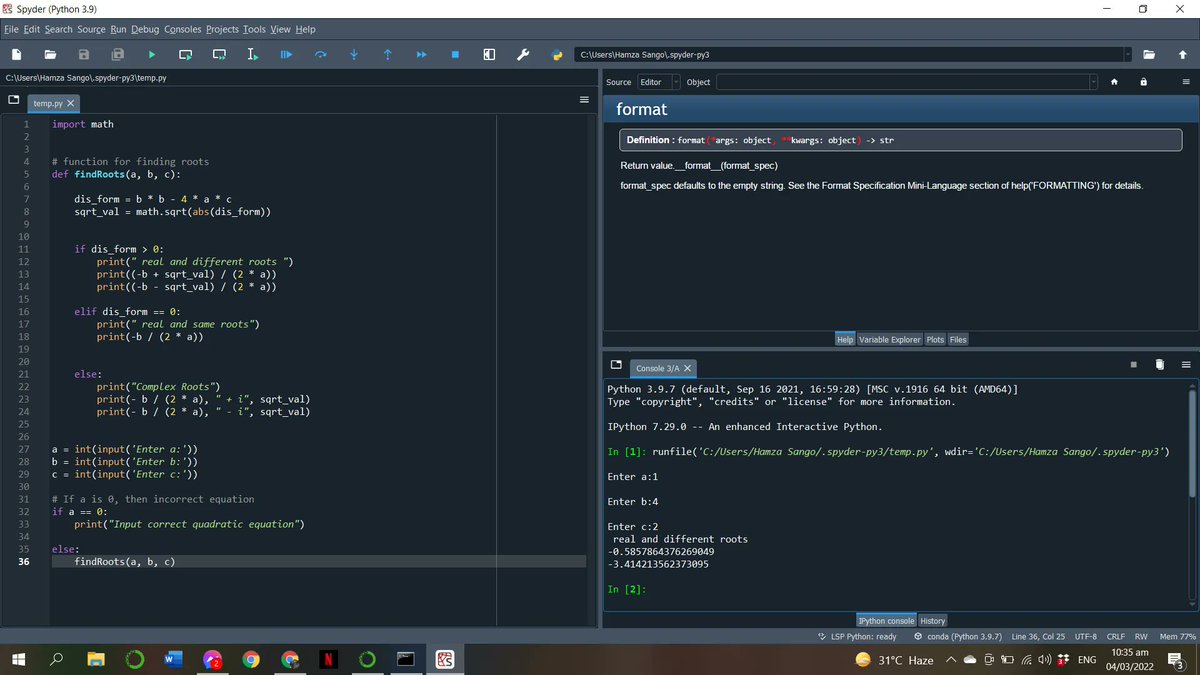Toggle the Help pane lock icon
The image size is (1200, 675).
click(x=1144, y=82)
